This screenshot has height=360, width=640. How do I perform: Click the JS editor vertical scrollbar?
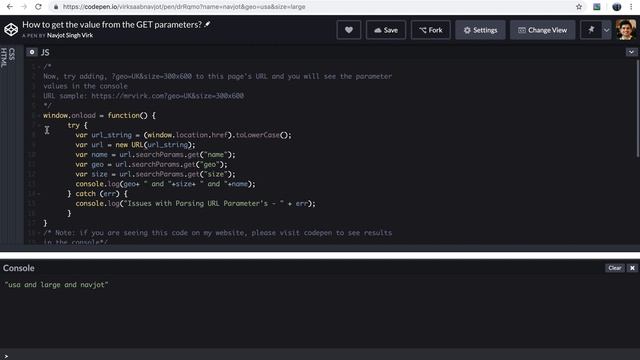coord(637,108)
